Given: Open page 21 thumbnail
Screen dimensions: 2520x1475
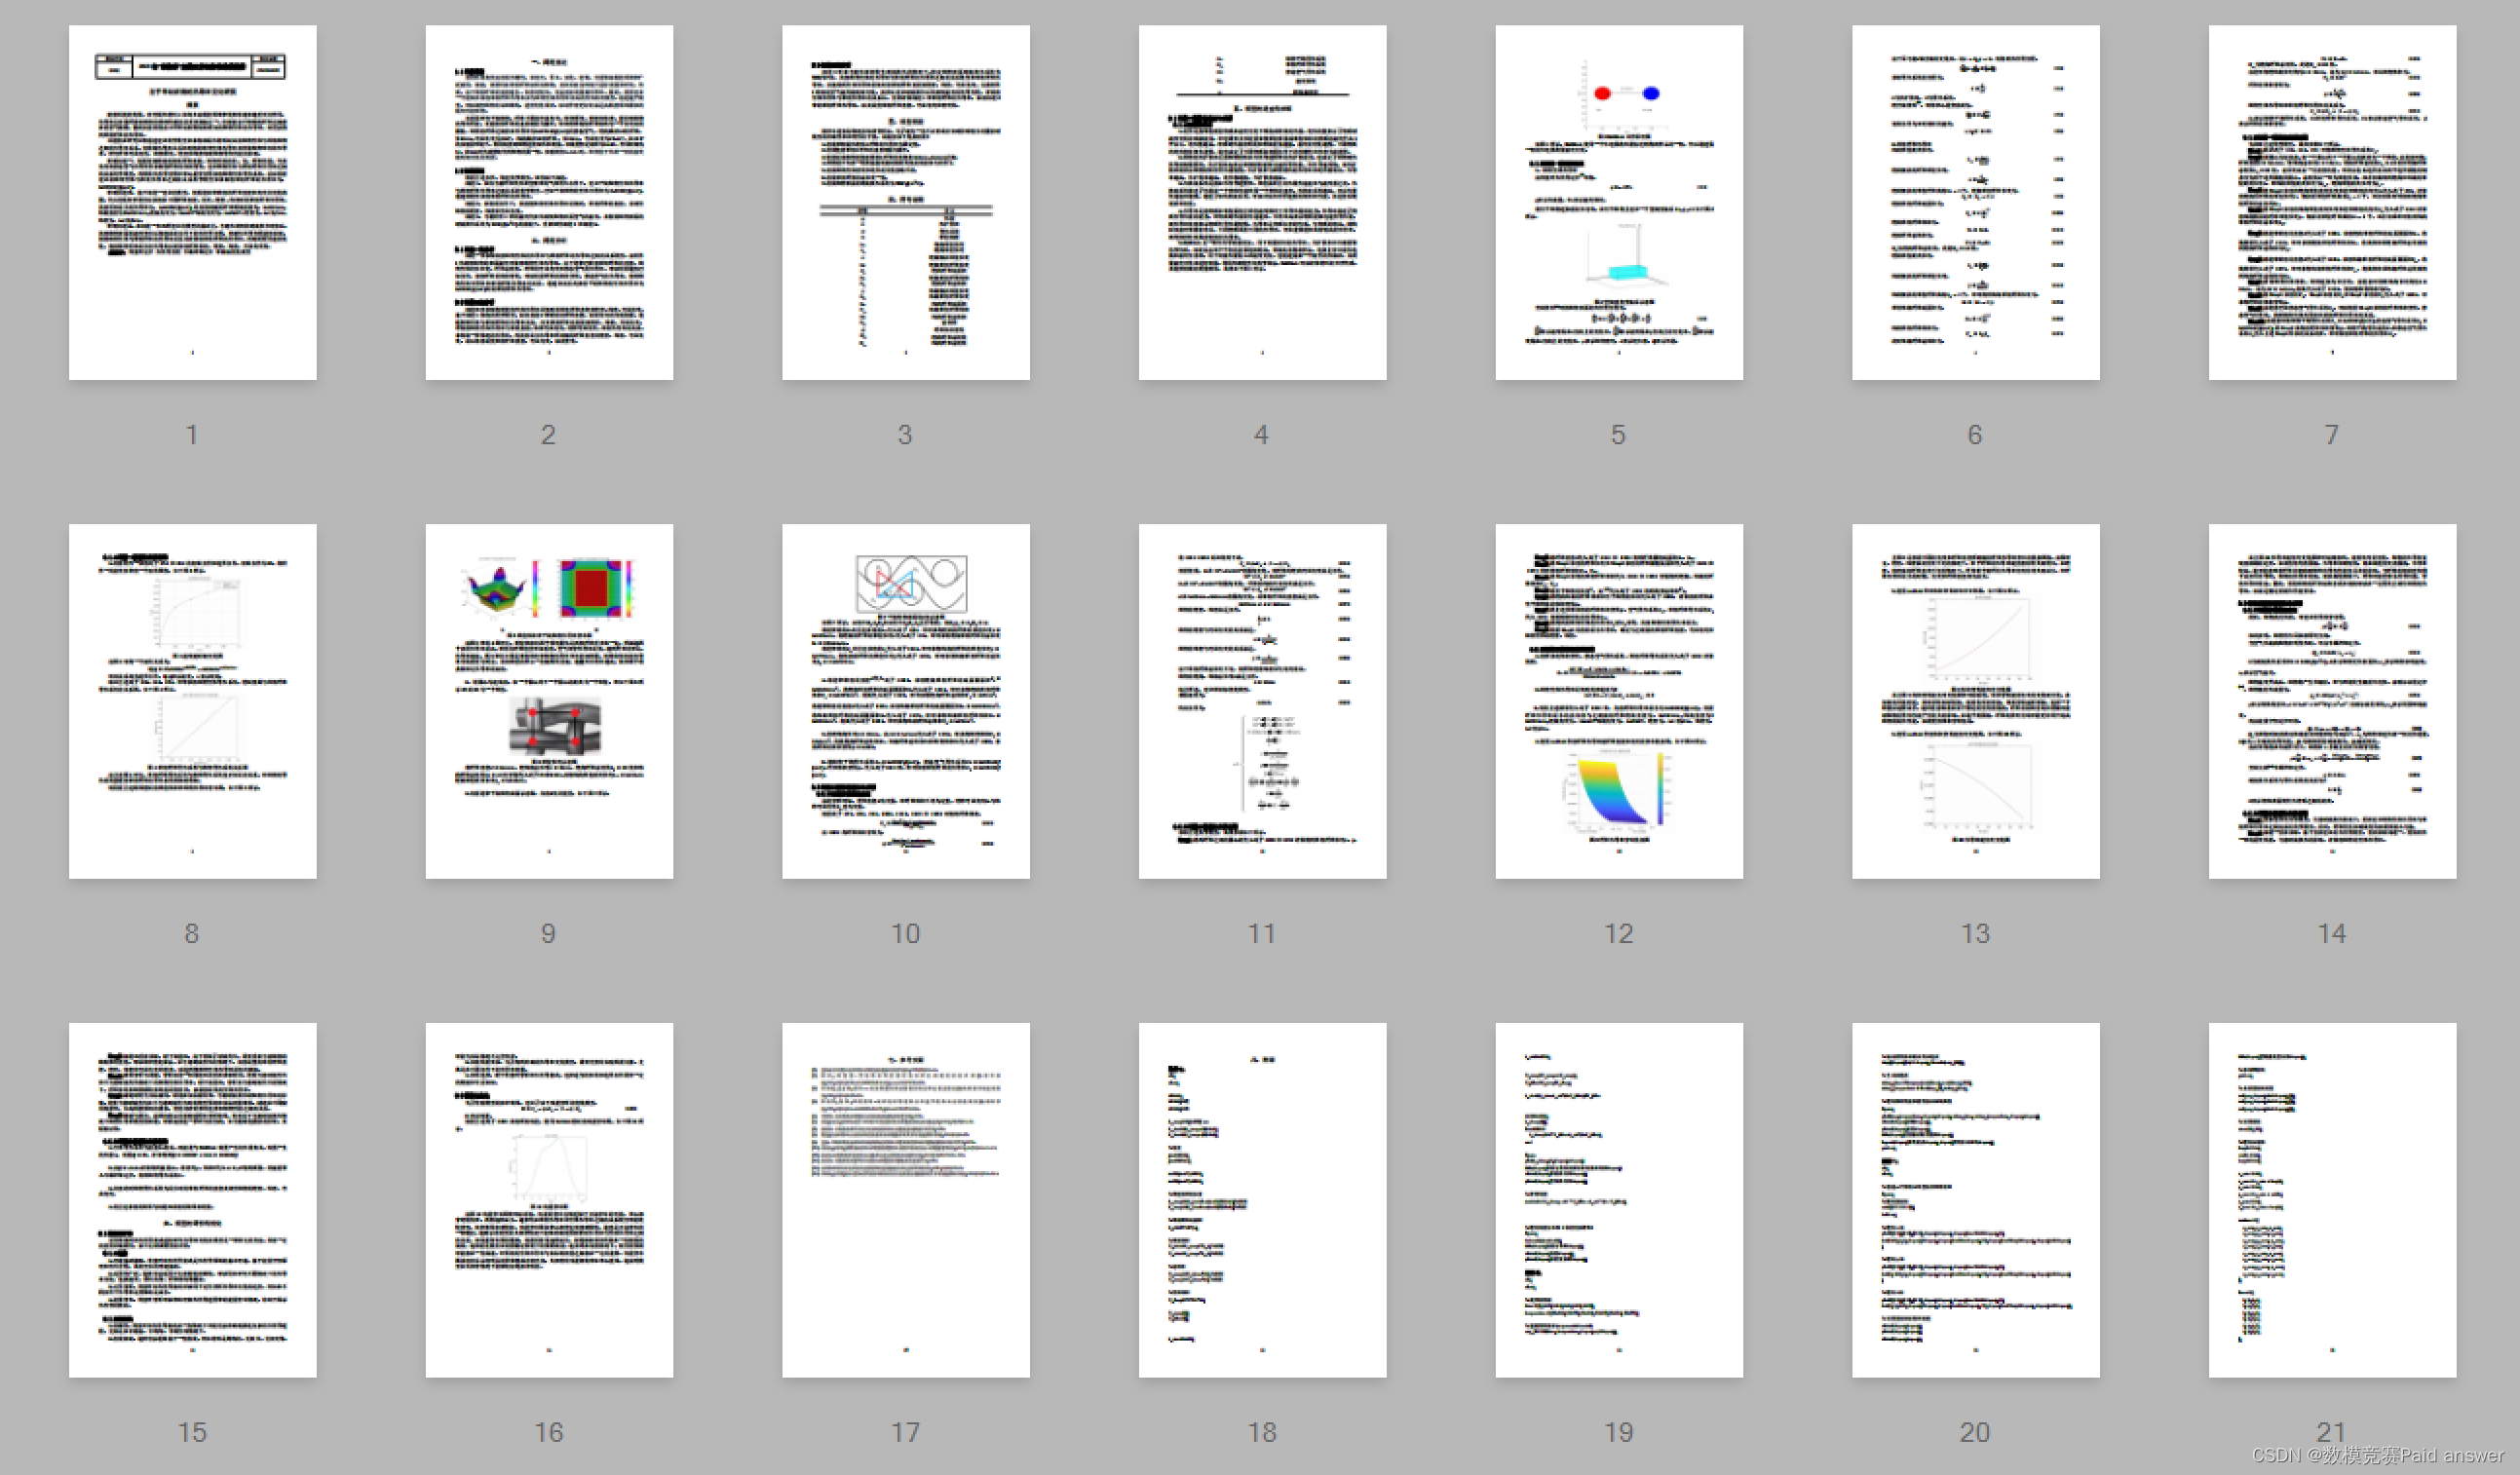Looking at the screenshot, I should coord(2332,1200).
